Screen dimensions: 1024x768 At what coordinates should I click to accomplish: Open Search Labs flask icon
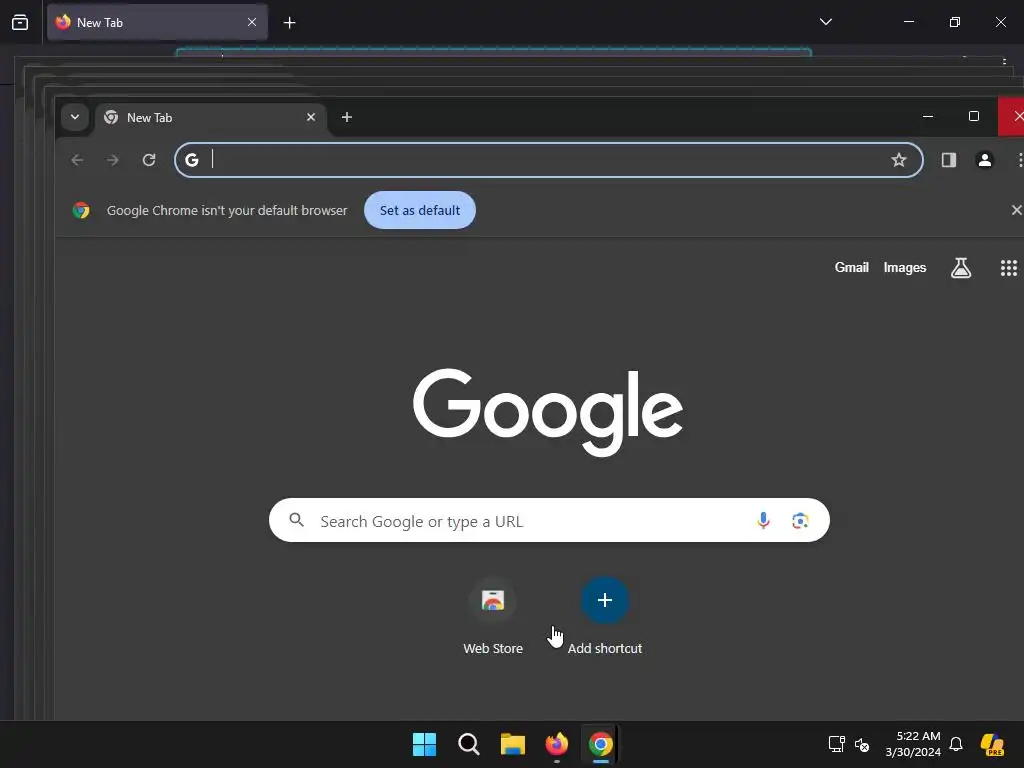(x=961, y=268)
